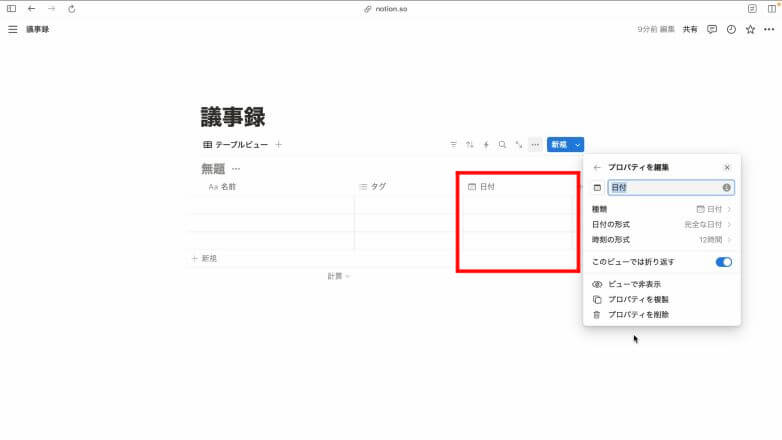Click the 無題 database title
Screen dimensions: 782x440
click(x=213, y=169)
